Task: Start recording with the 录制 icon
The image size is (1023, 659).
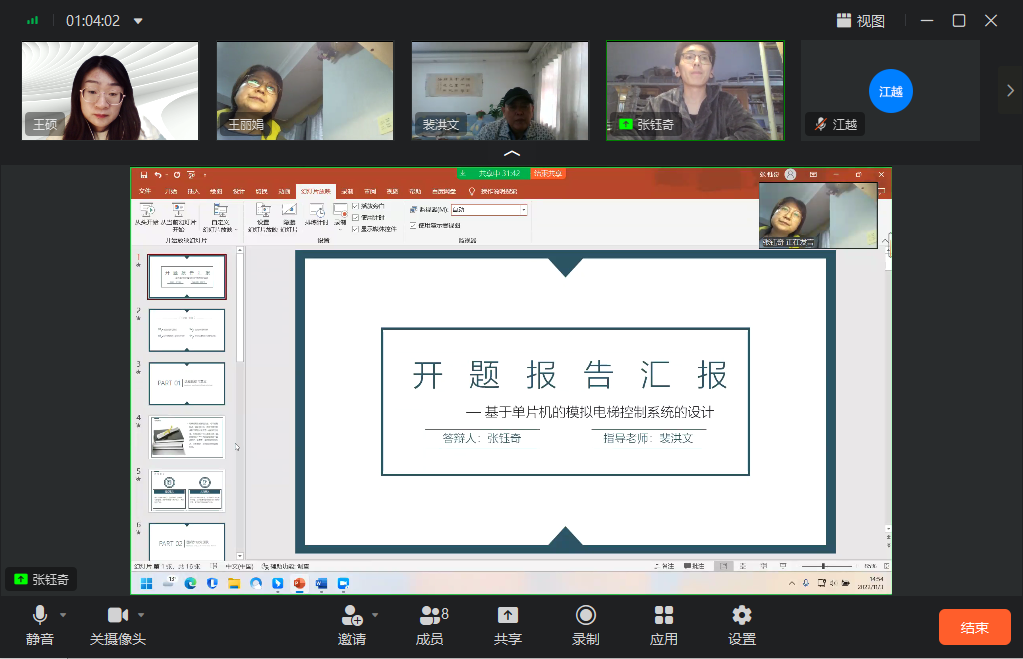Action: click(x=586, y=616)
